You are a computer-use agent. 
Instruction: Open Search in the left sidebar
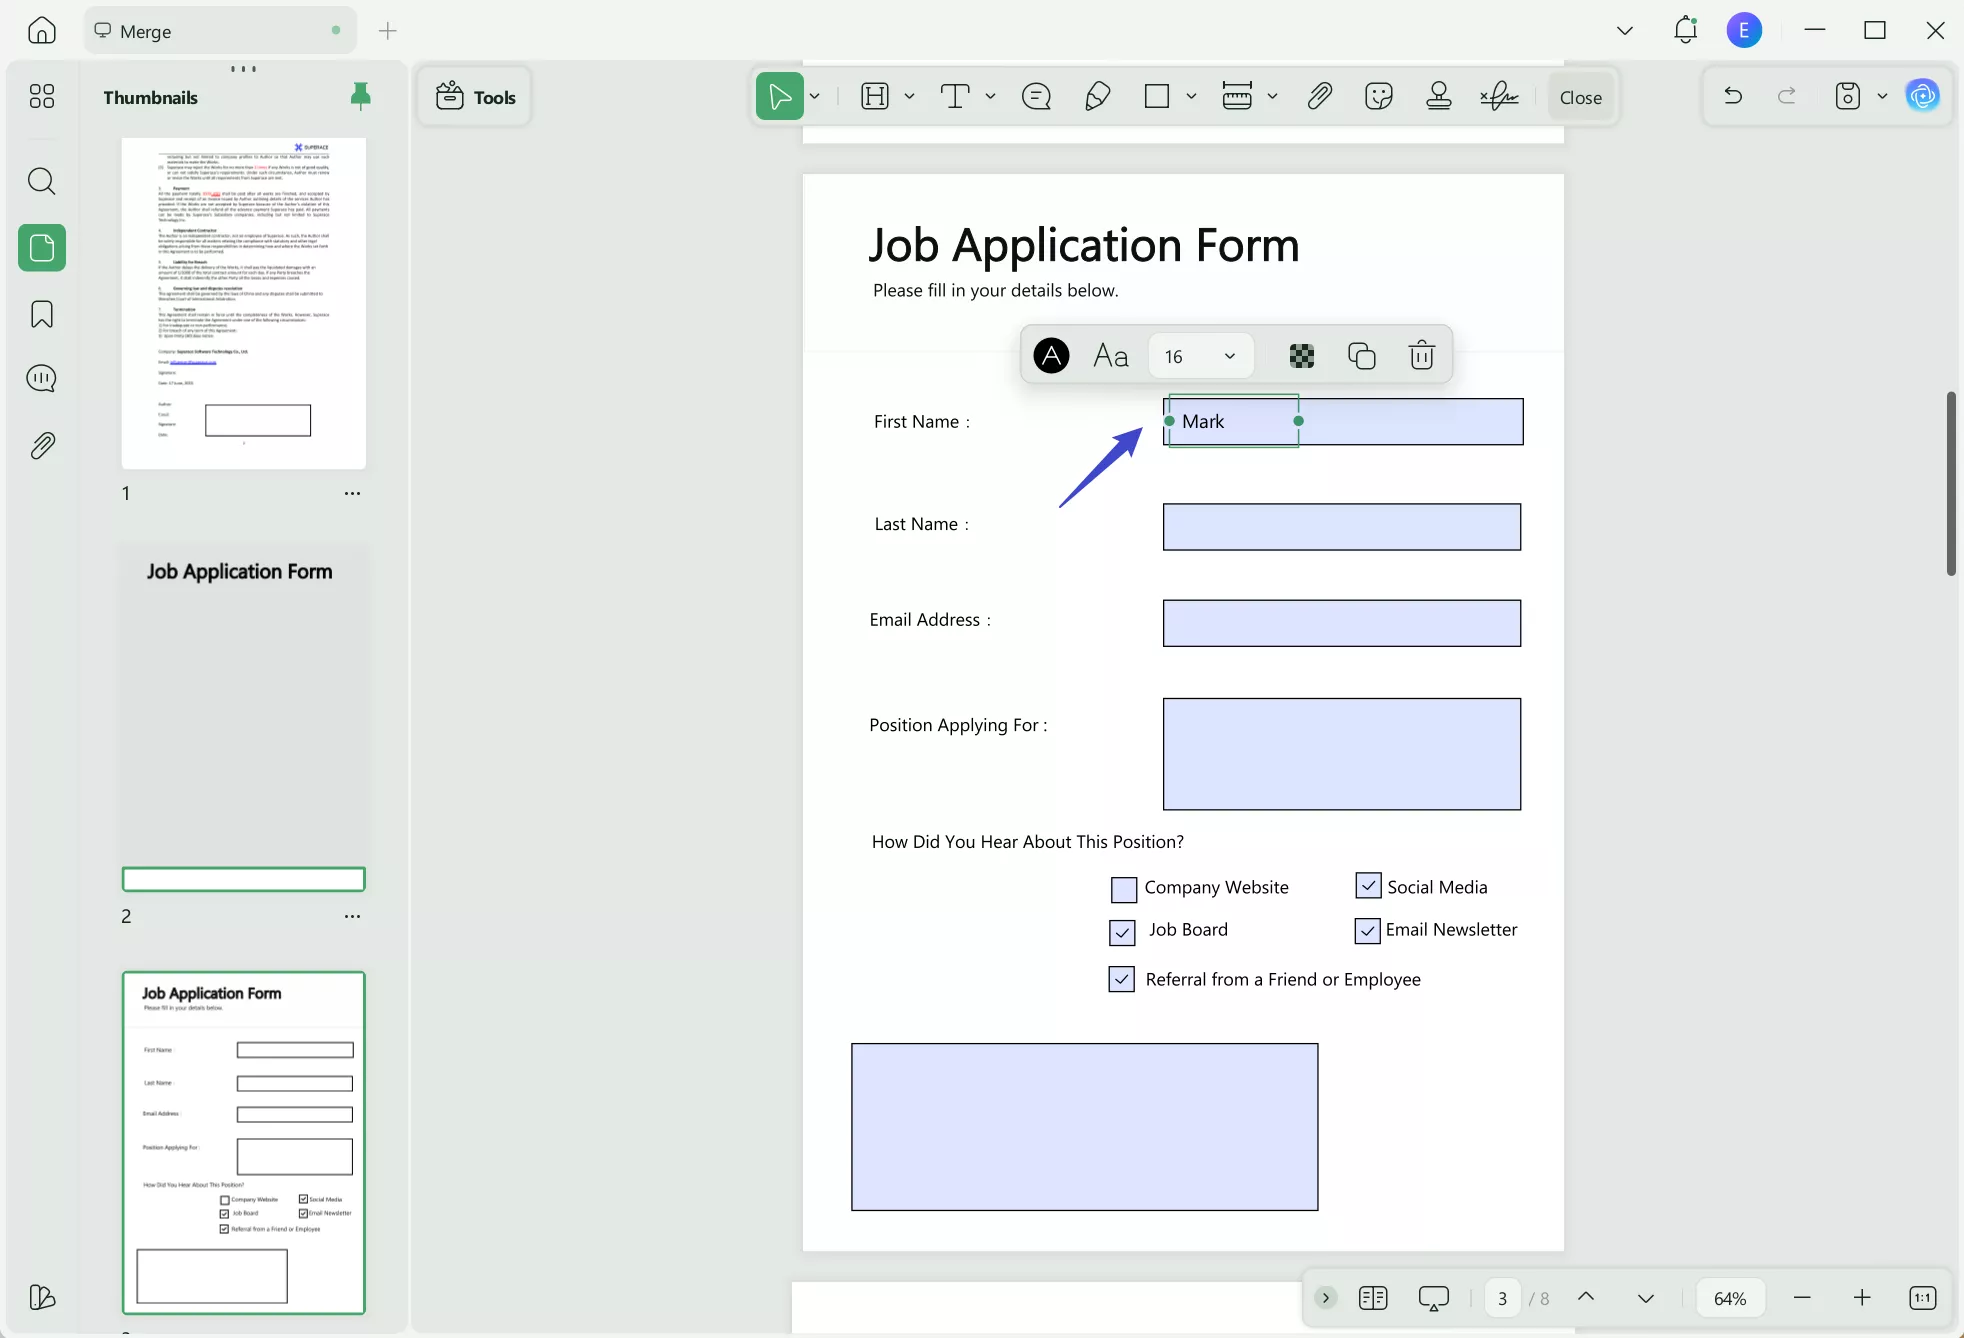(41, 181)
